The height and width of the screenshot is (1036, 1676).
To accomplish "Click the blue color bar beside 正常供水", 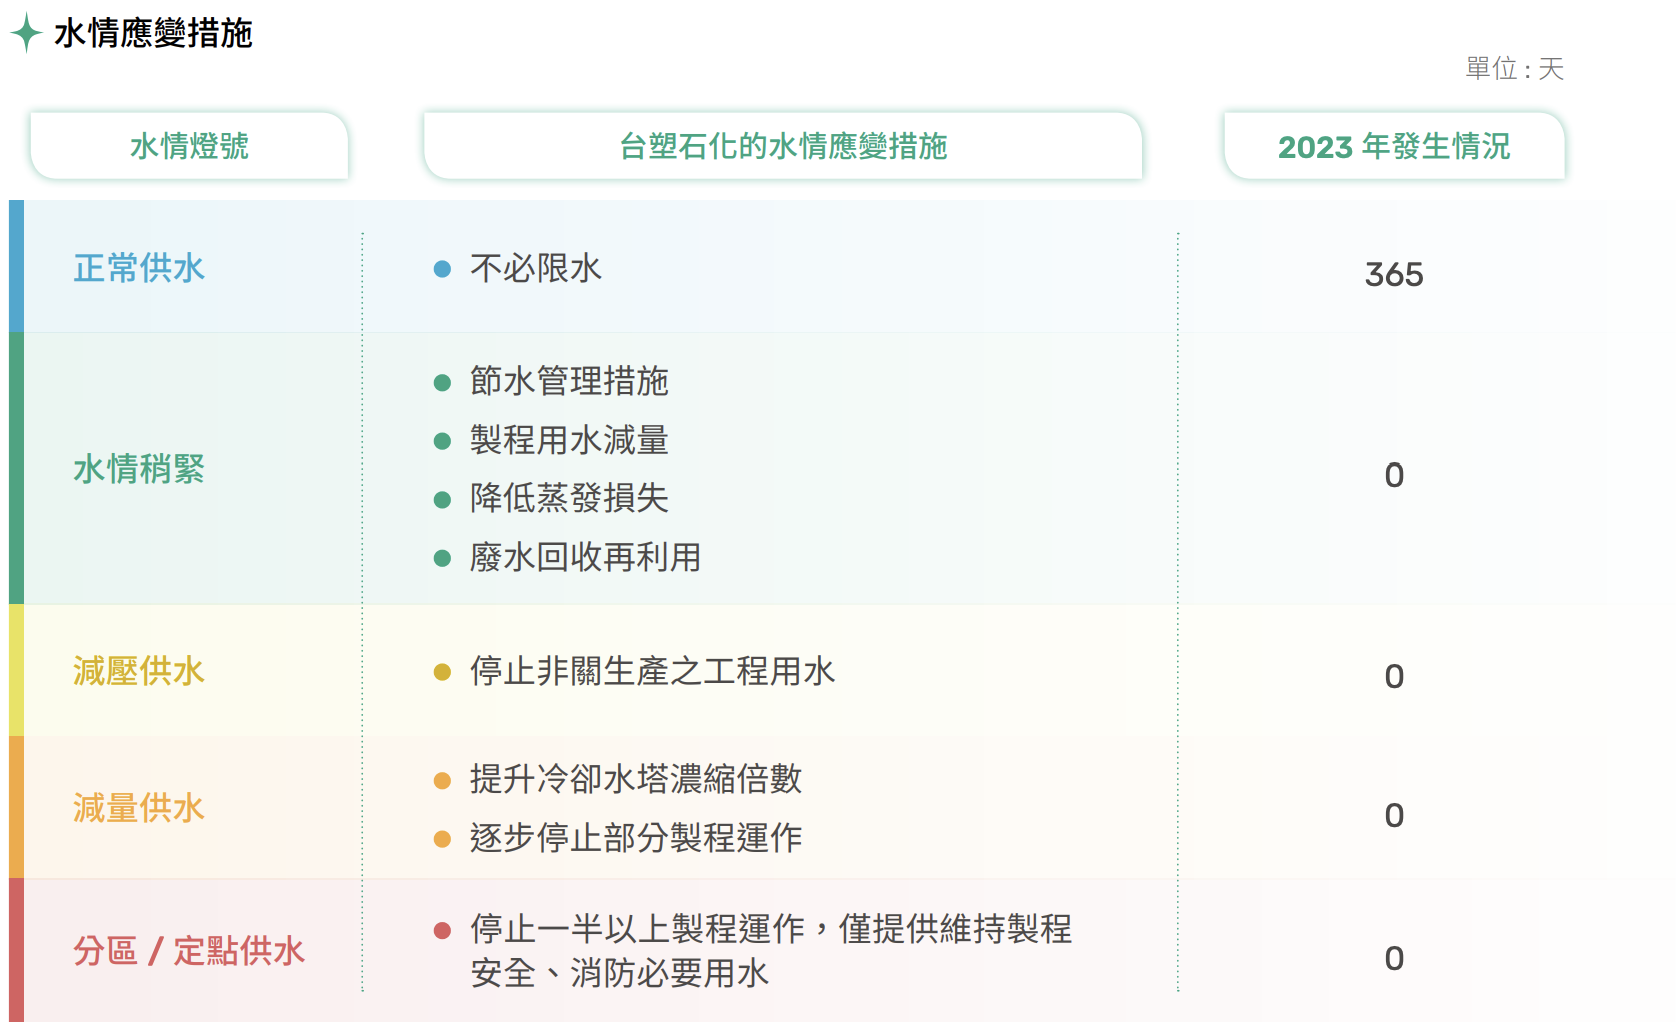I will pyautogui.click(x=16, y=266).
